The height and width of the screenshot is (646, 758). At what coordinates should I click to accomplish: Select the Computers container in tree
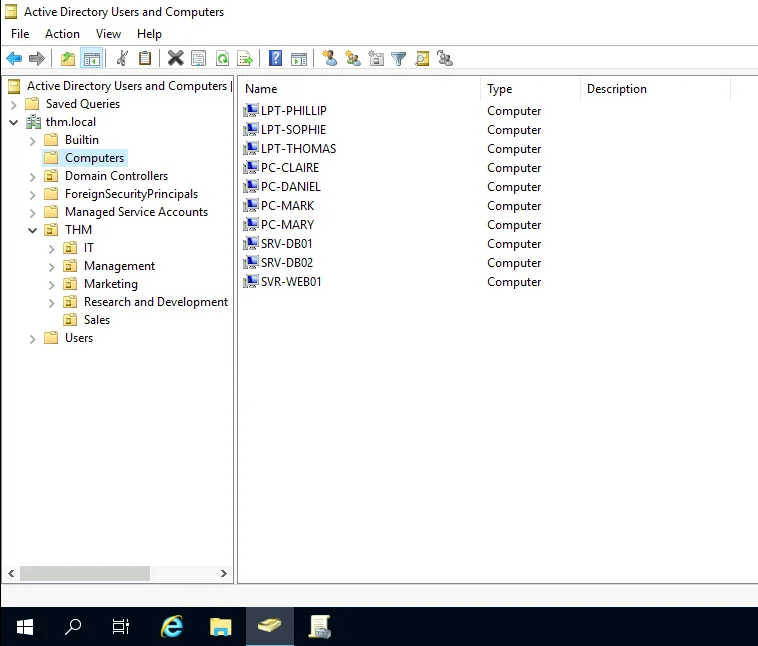click(94, 158)
